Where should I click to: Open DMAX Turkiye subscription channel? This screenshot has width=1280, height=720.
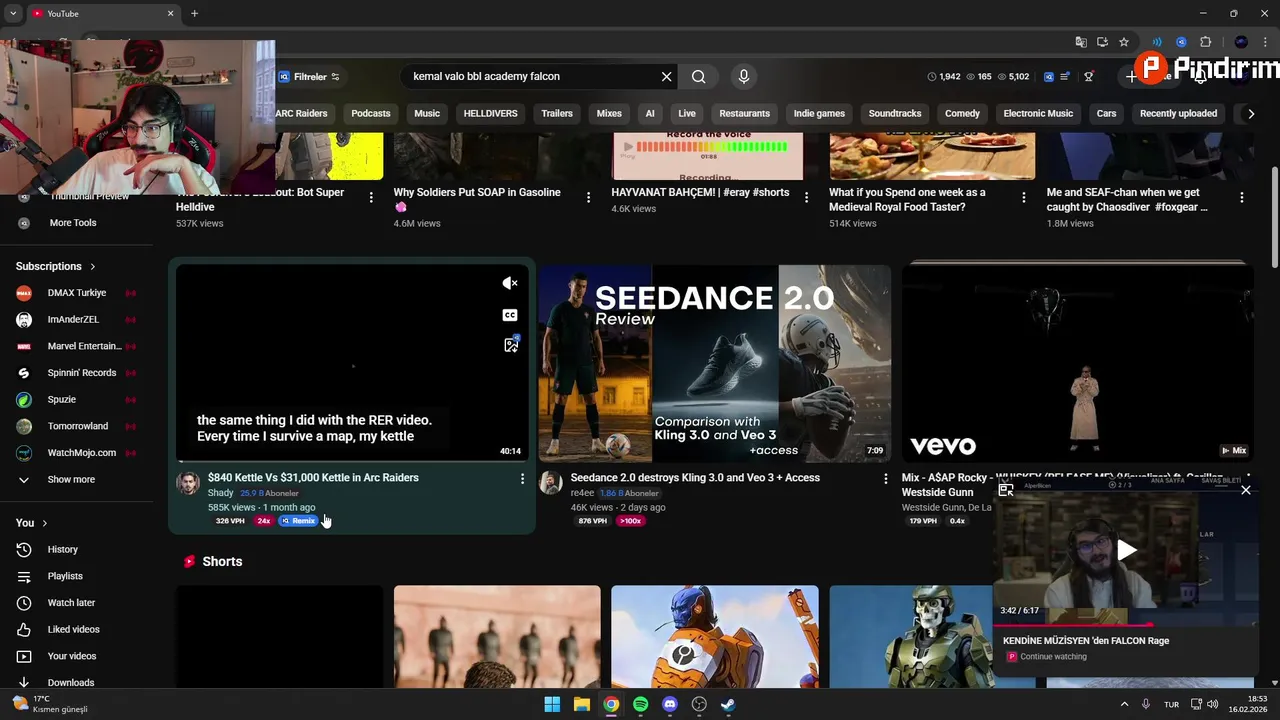click(77, 293)
